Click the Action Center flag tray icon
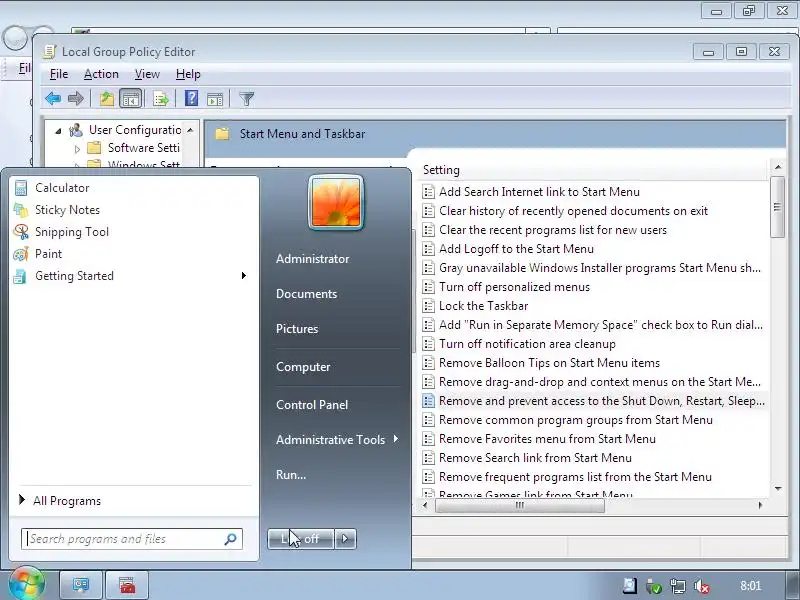 coord(630,586)
